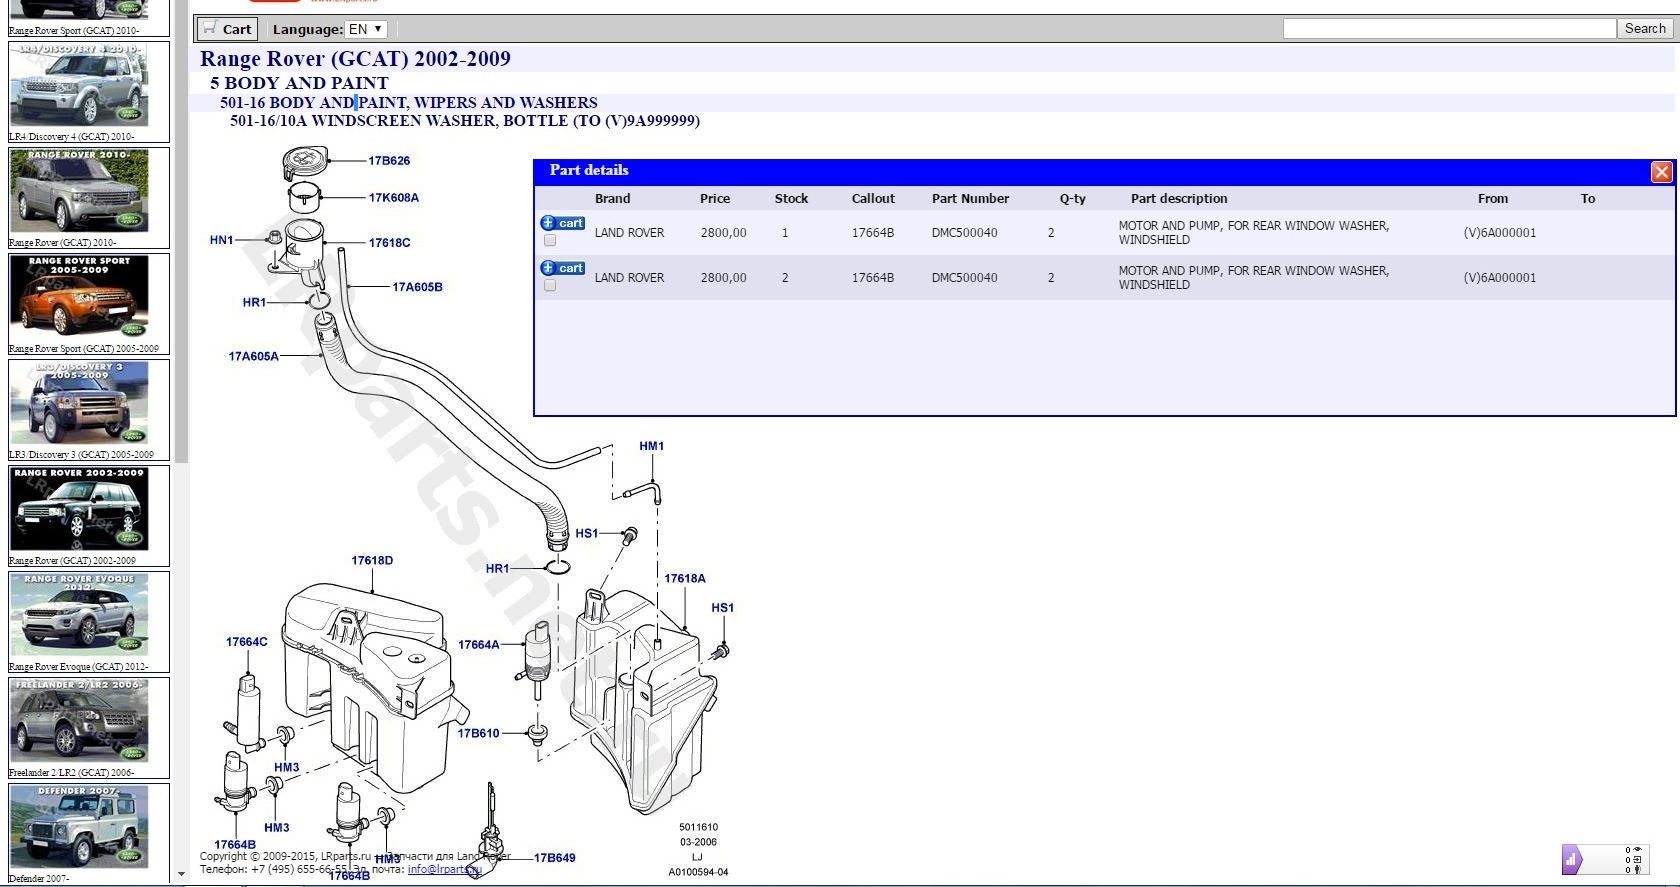The image size is (1680, 887).
Task: Click callout 17B649 in diagram
Action: [554, 857]
